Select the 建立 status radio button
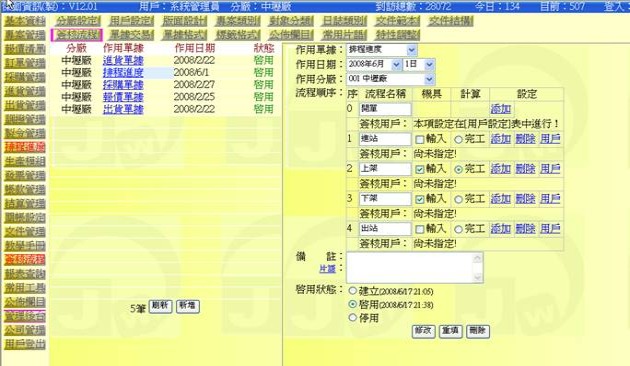Screen dimensions: 630x366 coord(353,290)
